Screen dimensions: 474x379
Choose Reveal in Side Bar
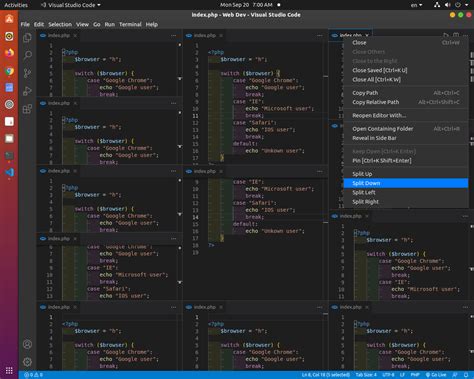[406, 138]
